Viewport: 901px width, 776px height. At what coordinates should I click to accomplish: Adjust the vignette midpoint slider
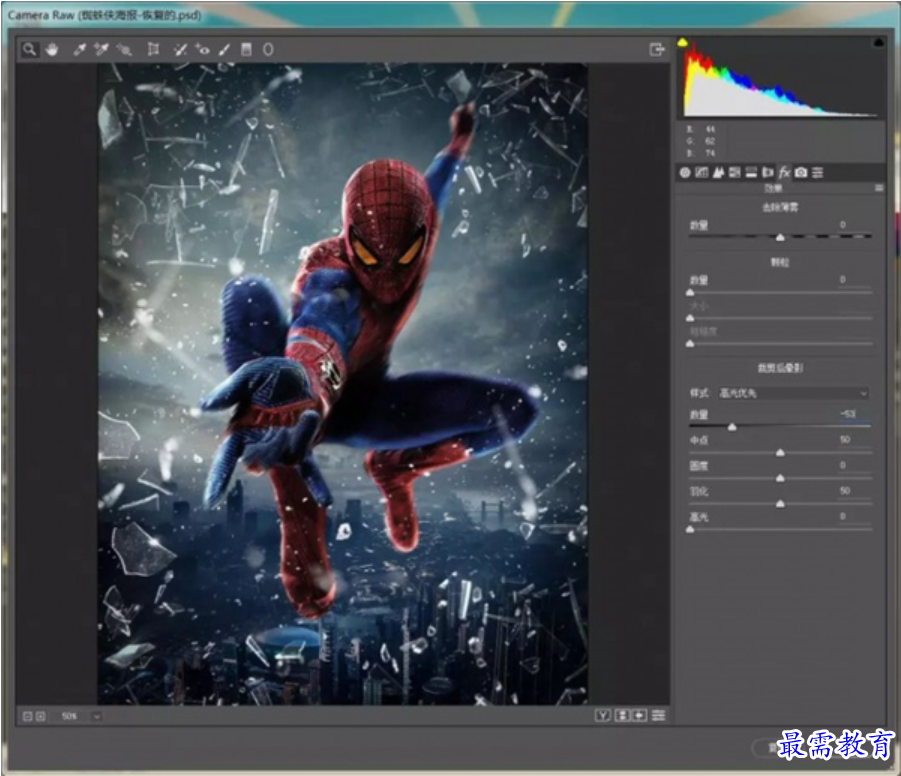click(780, 453)
